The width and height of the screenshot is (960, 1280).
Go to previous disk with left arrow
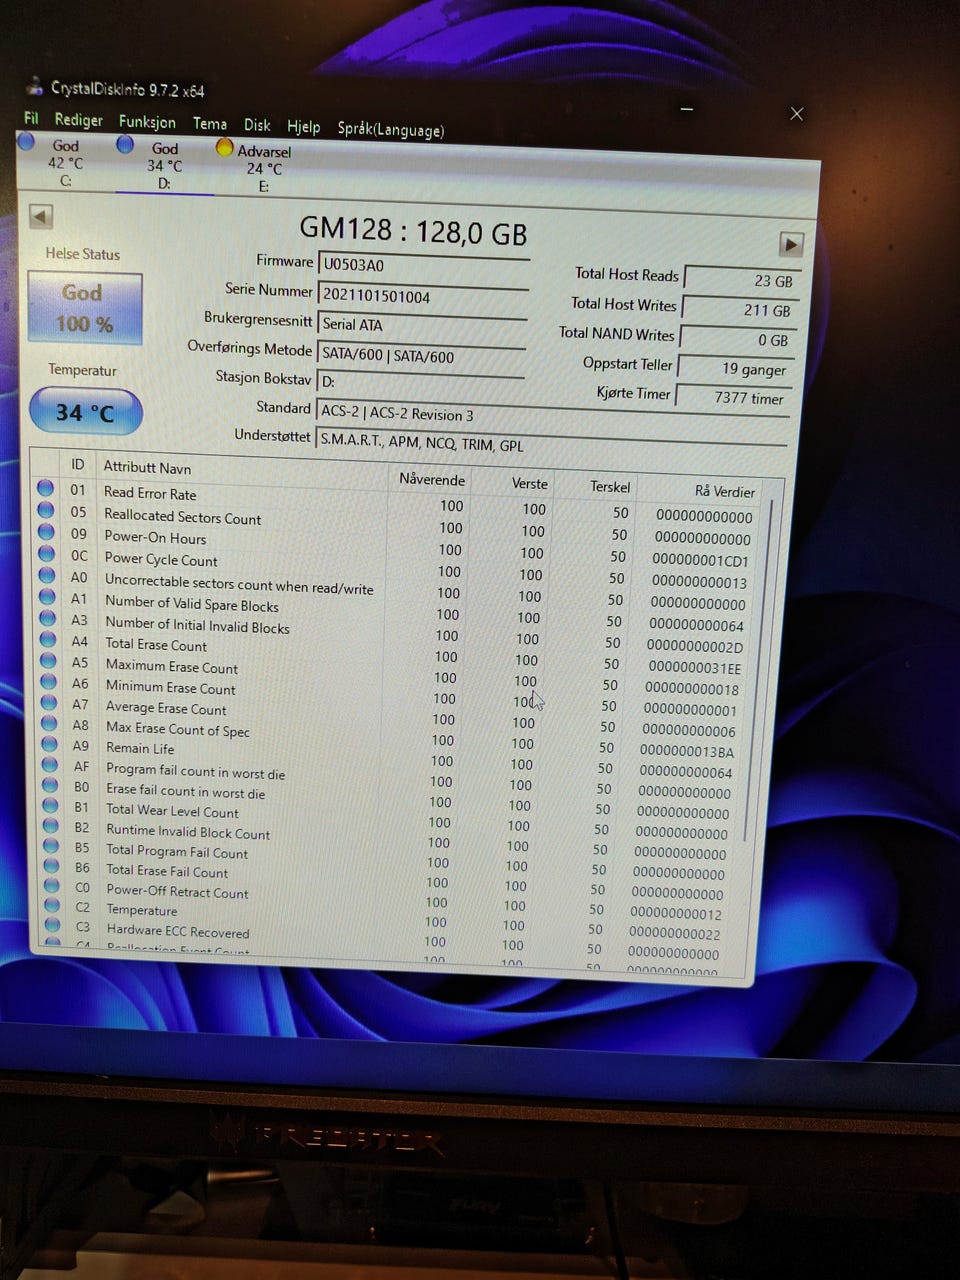tap(41, 216)
